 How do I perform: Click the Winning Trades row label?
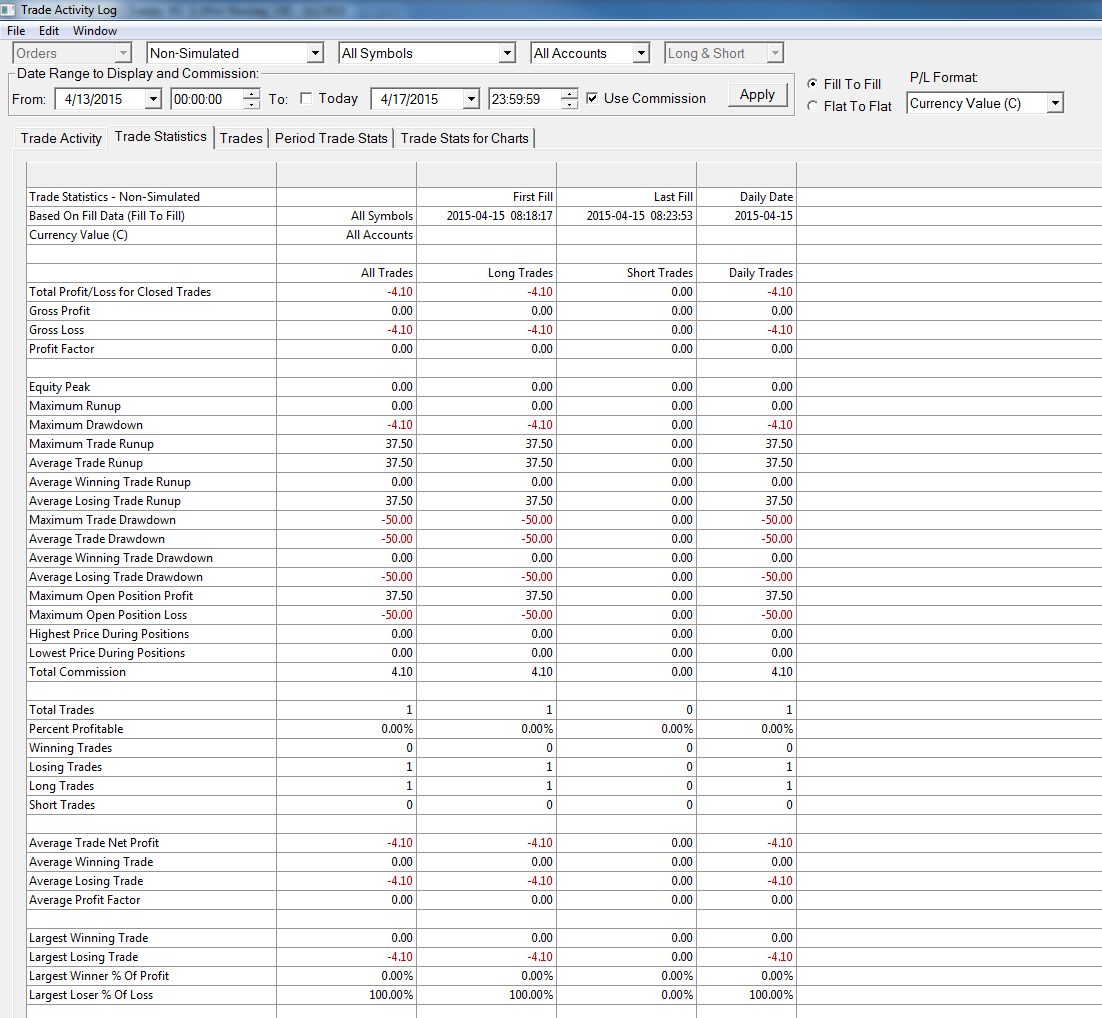(x=70, y=748)
